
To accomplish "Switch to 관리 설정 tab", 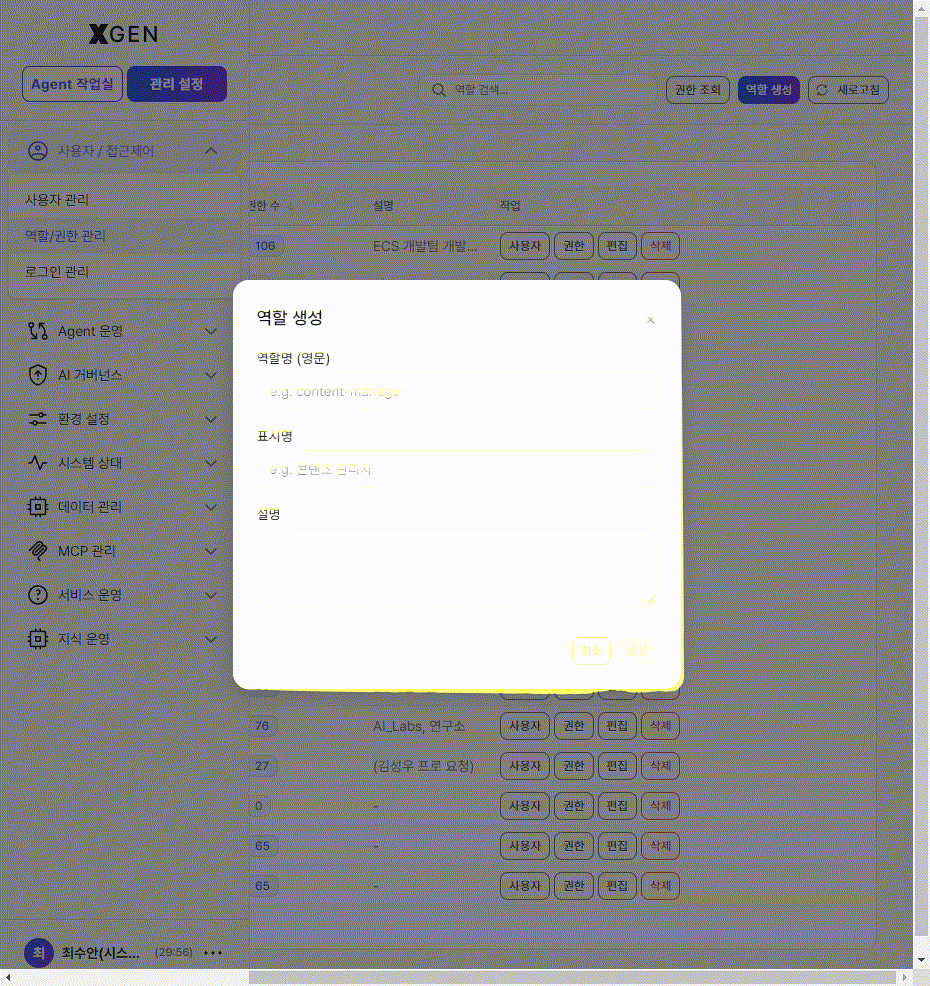I will [x=177, y=84].
